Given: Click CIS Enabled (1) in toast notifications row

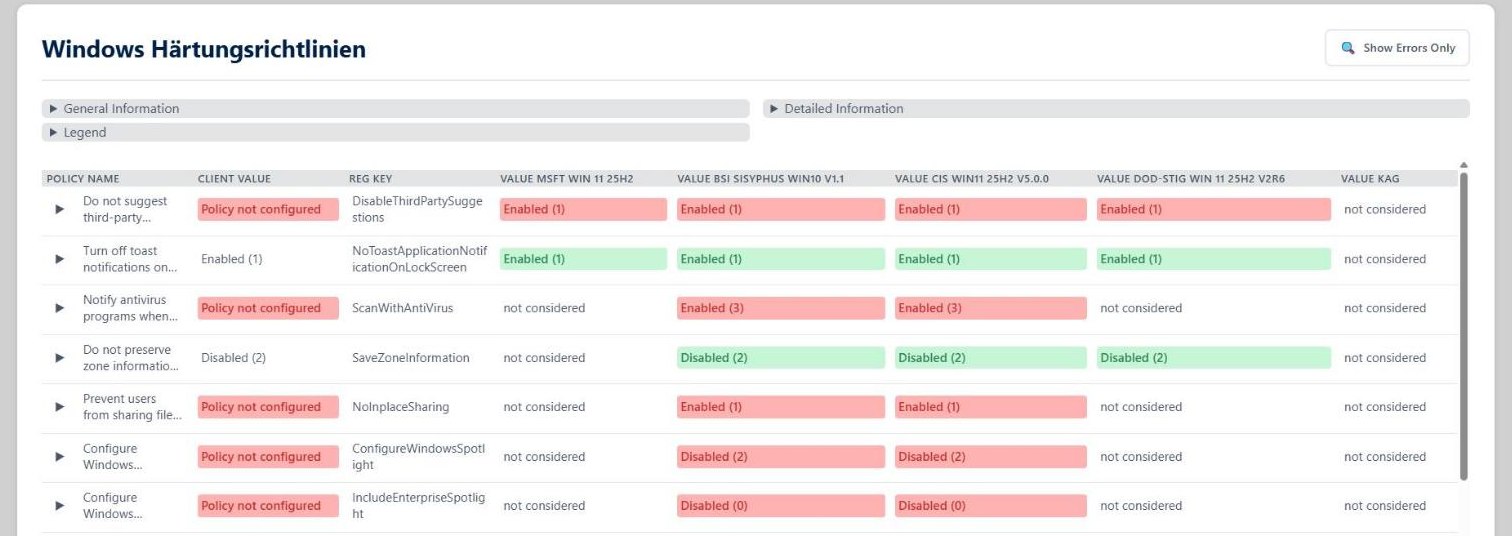Looking at the screenshot, I should (991, 259).
